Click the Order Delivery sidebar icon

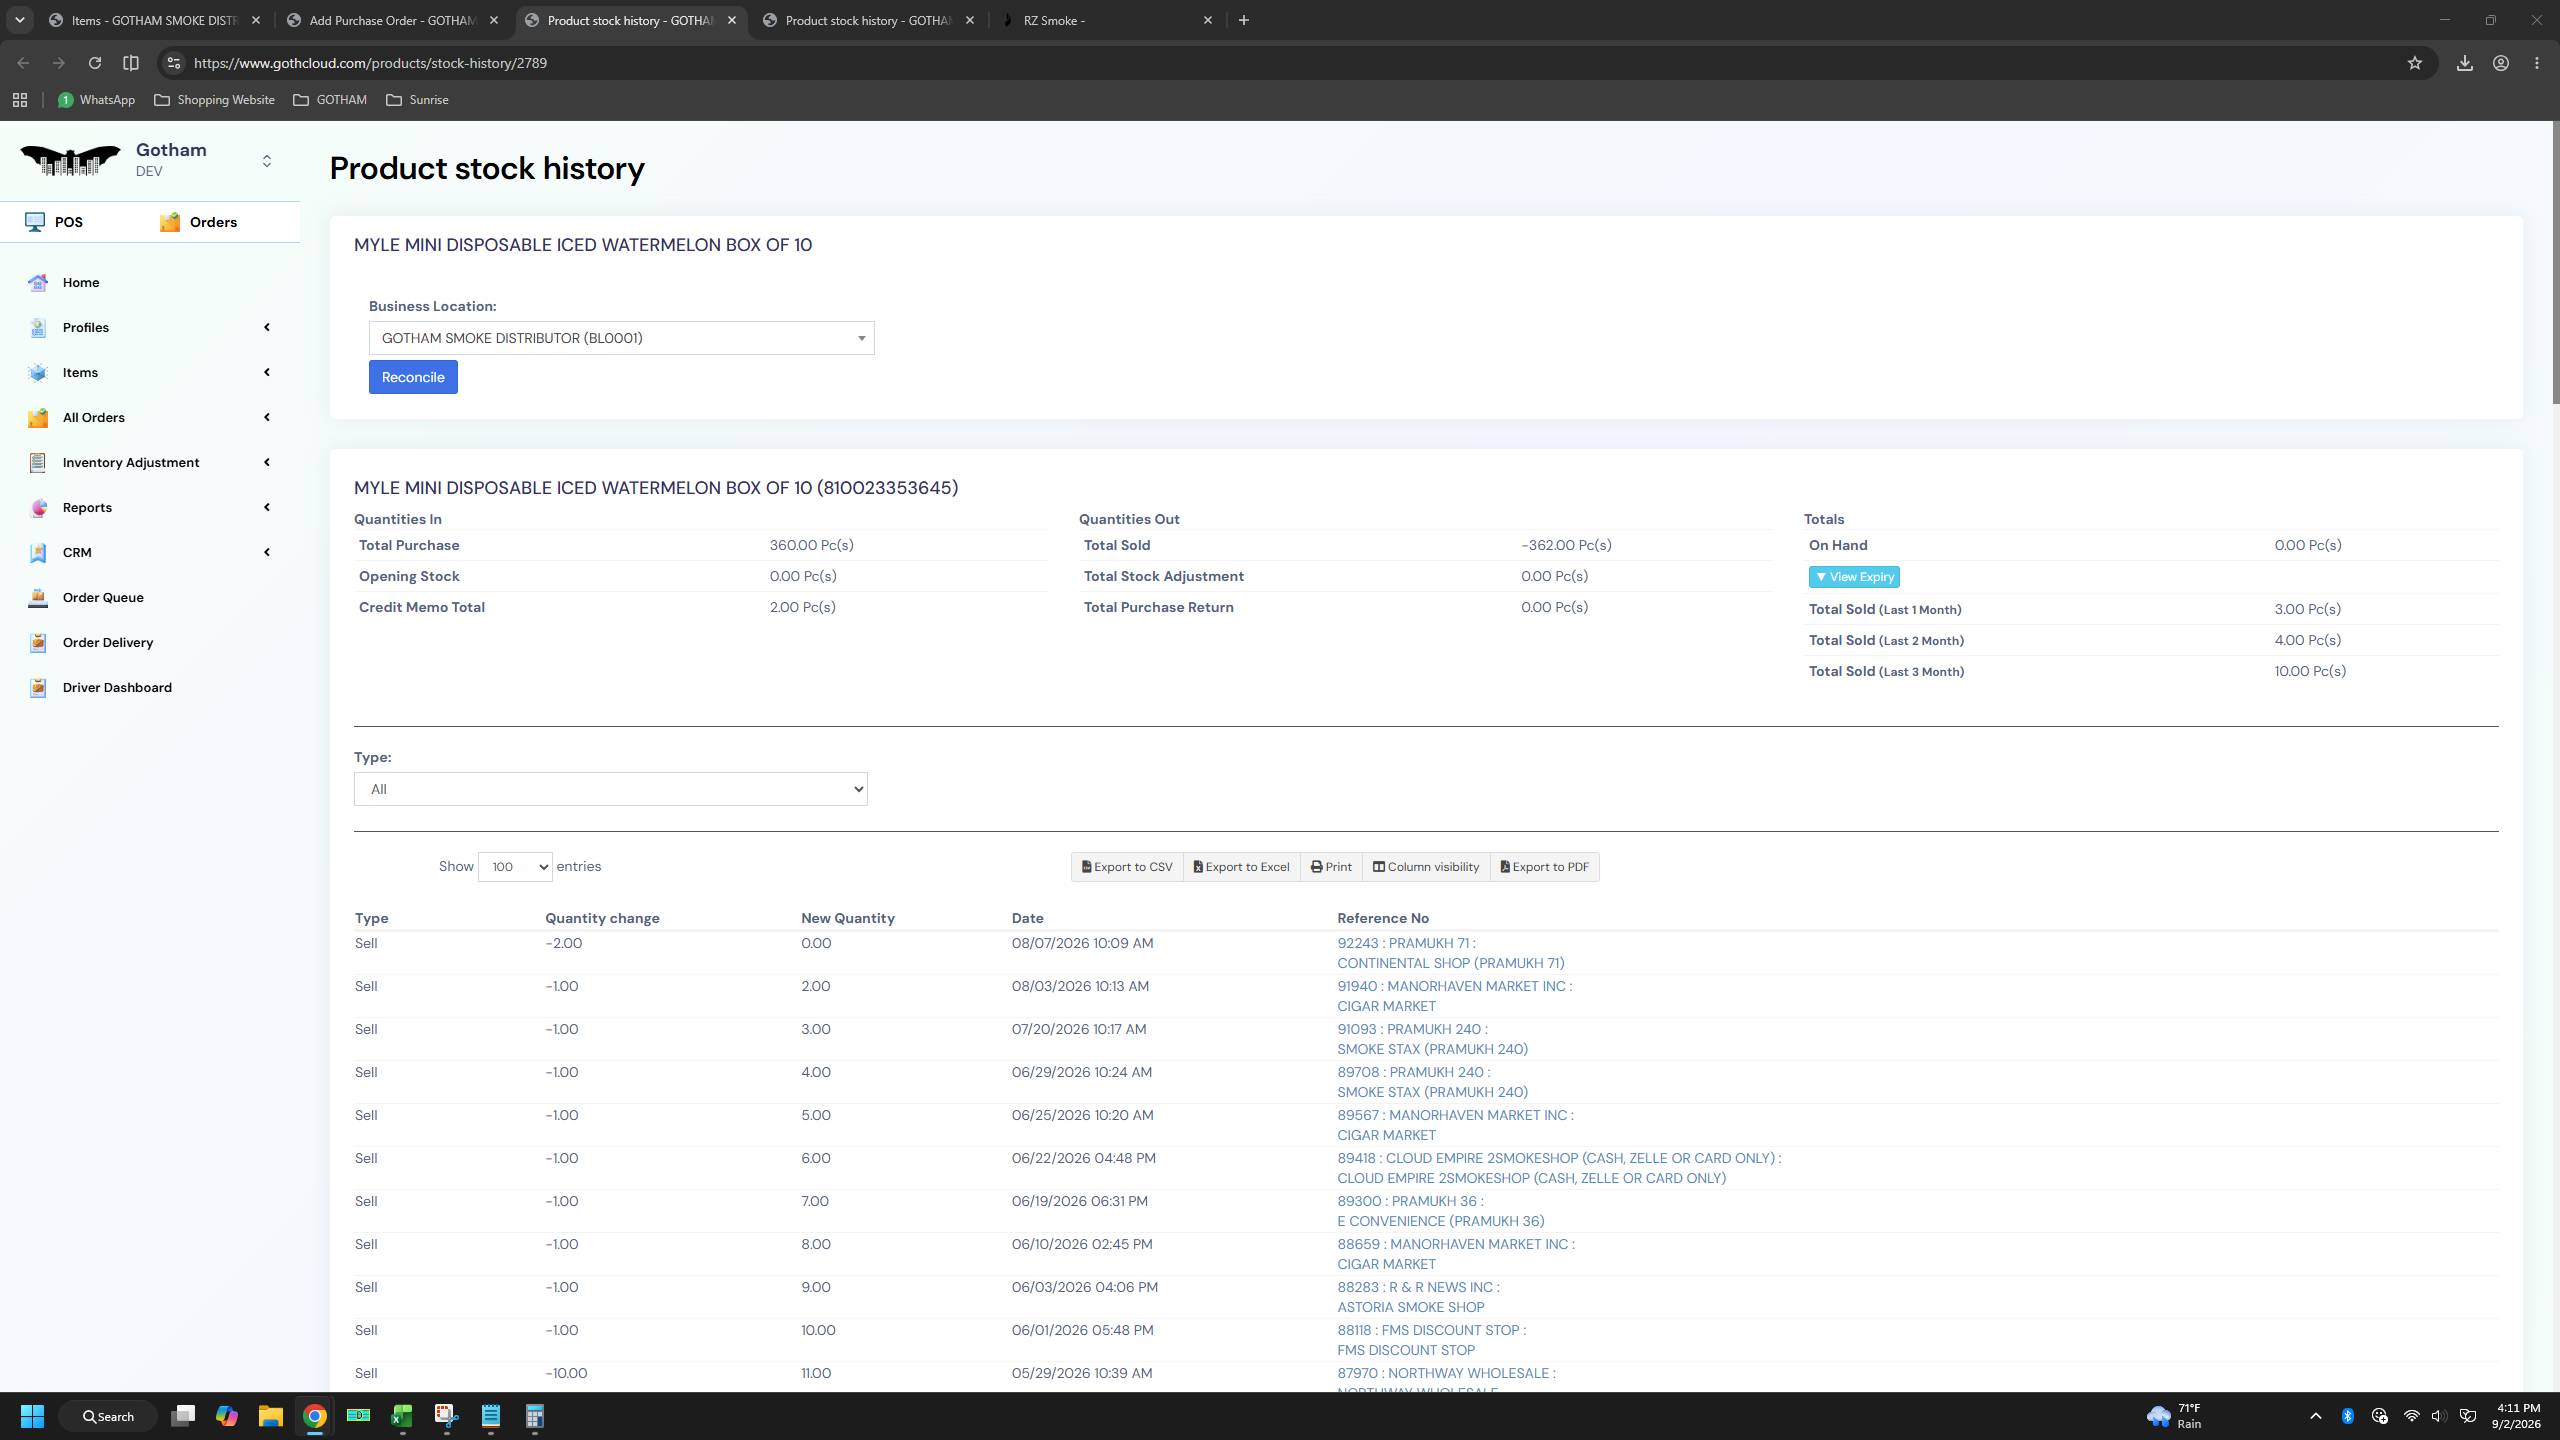pyautogui.click(x=38, y=643)
